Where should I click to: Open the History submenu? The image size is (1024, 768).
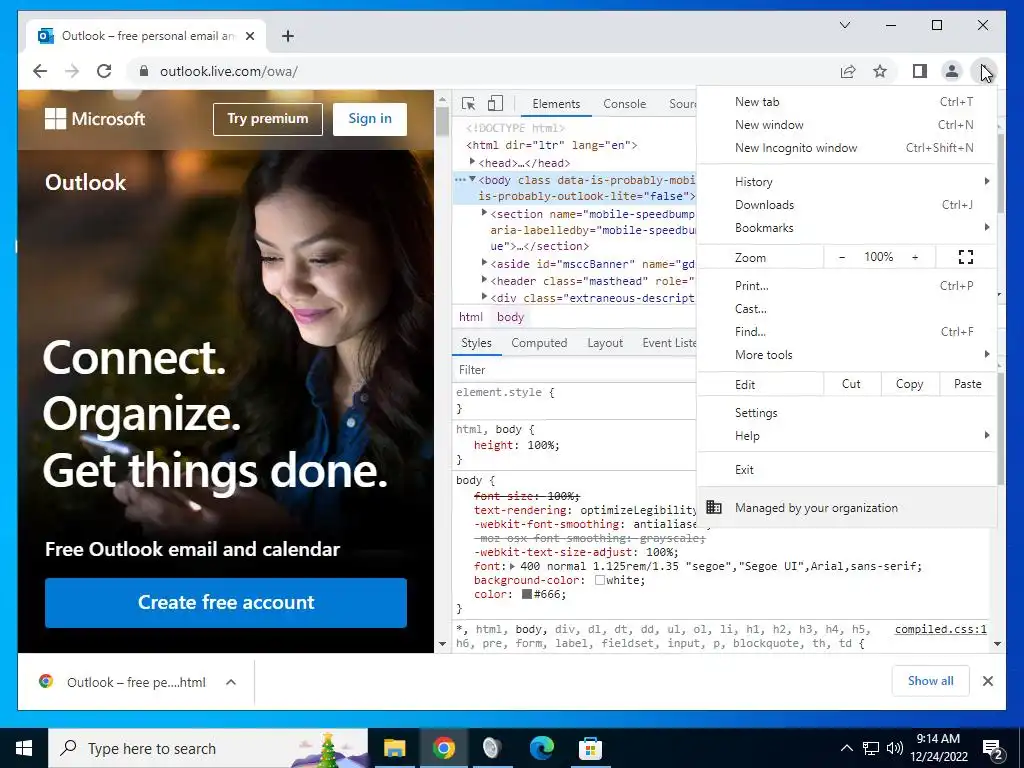847,182
